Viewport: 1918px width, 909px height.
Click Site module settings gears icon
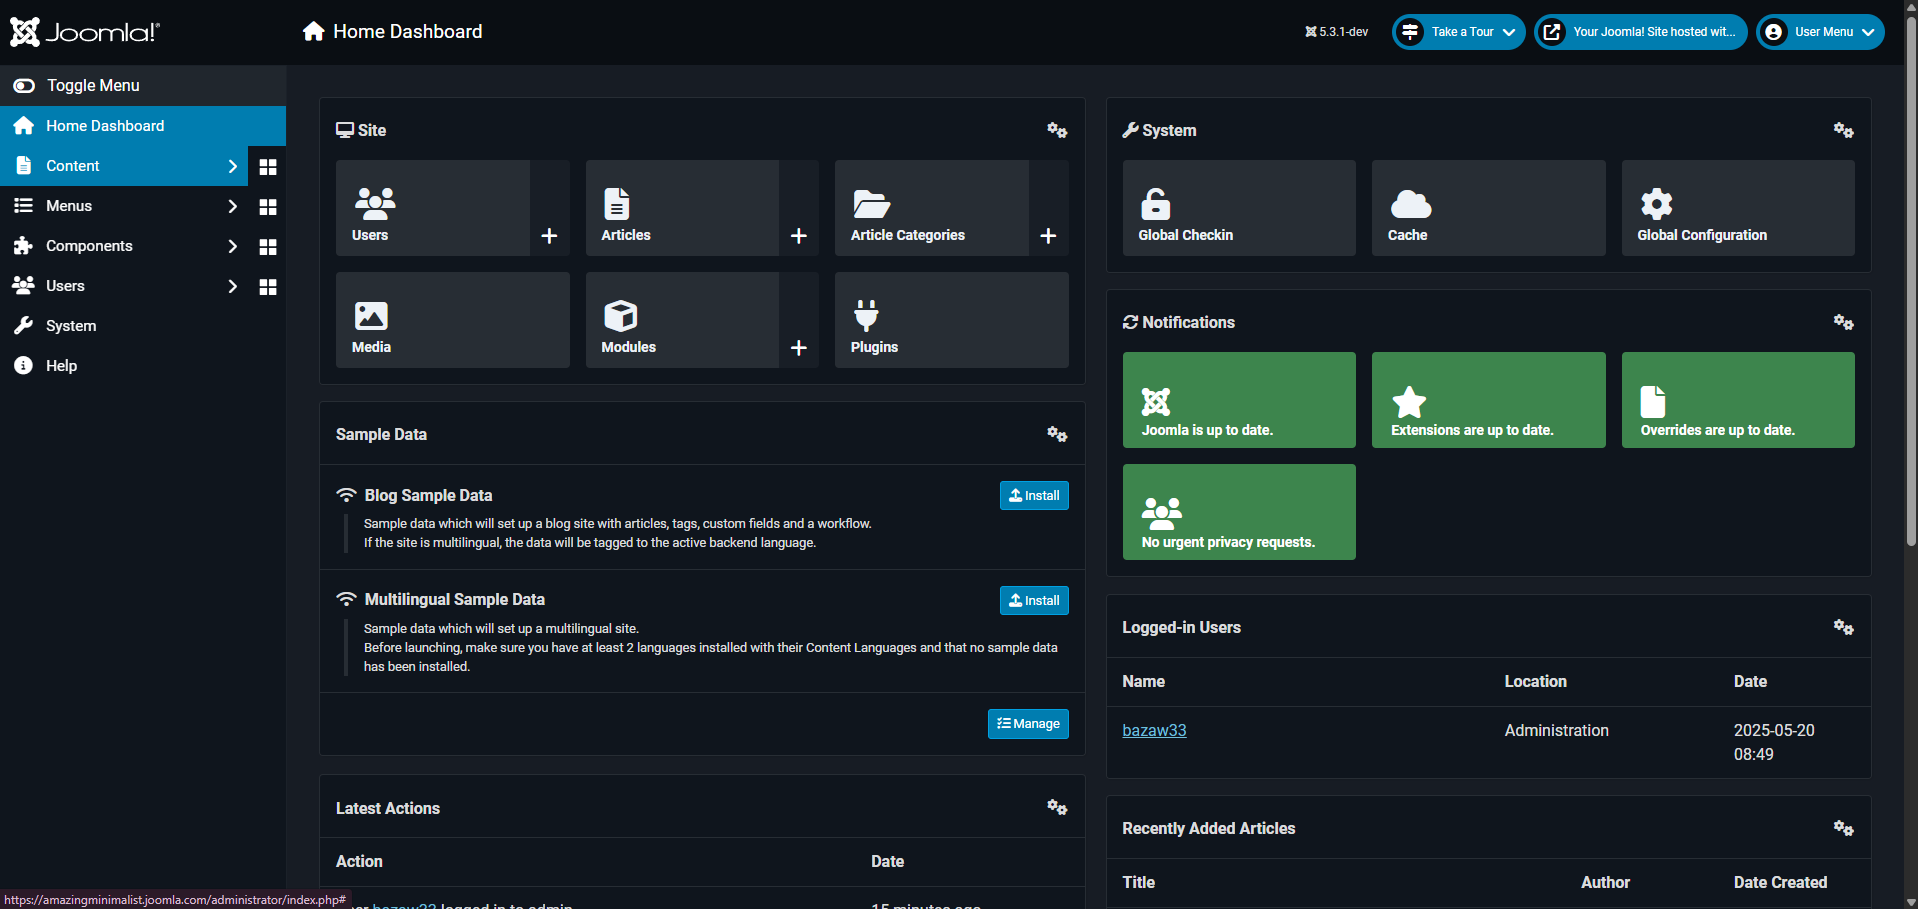(1057, 130)
